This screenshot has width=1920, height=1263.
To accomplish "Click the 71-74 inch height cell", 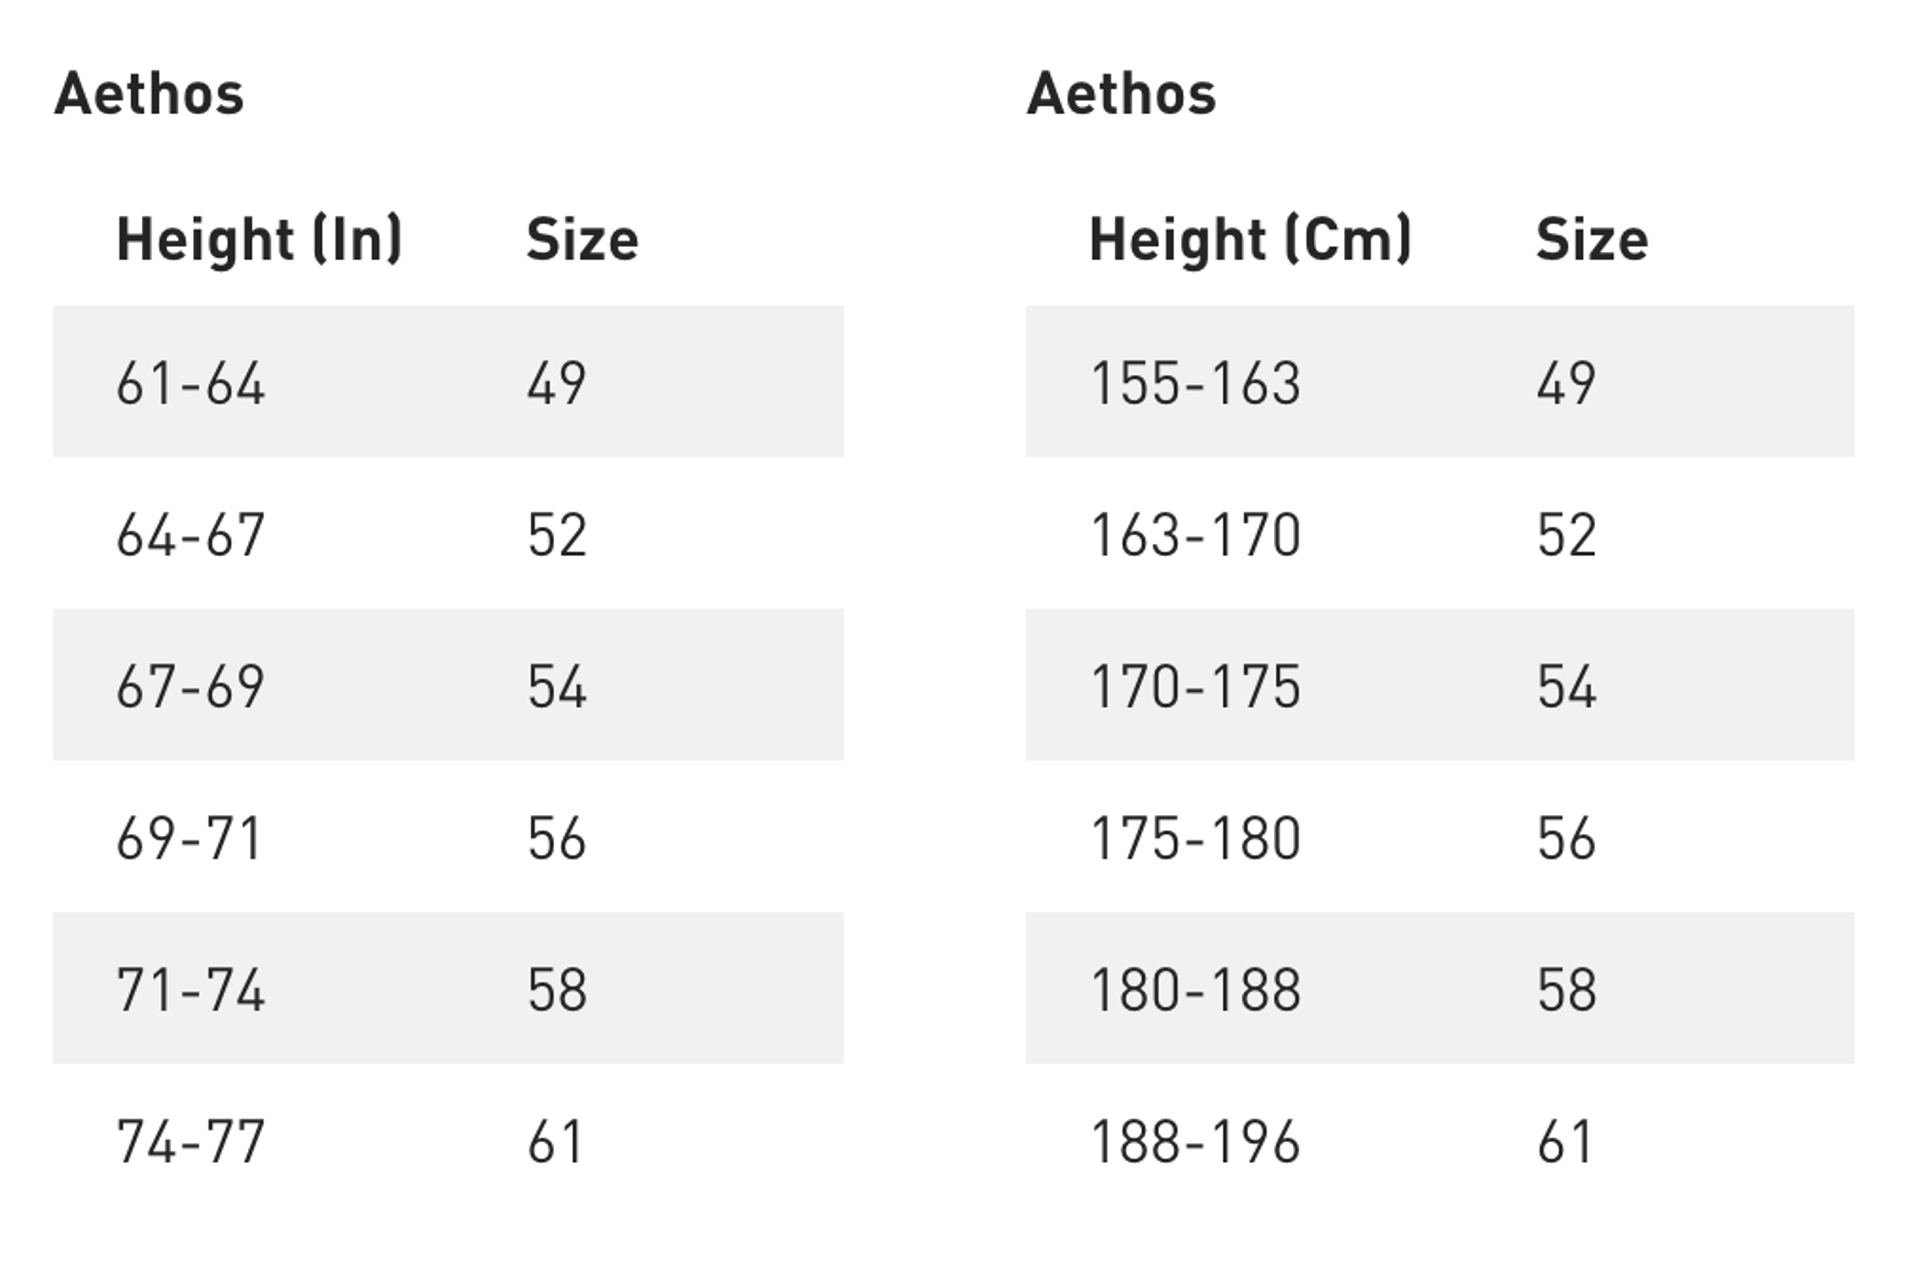I will pyautogui.click(x=191, y=990).
